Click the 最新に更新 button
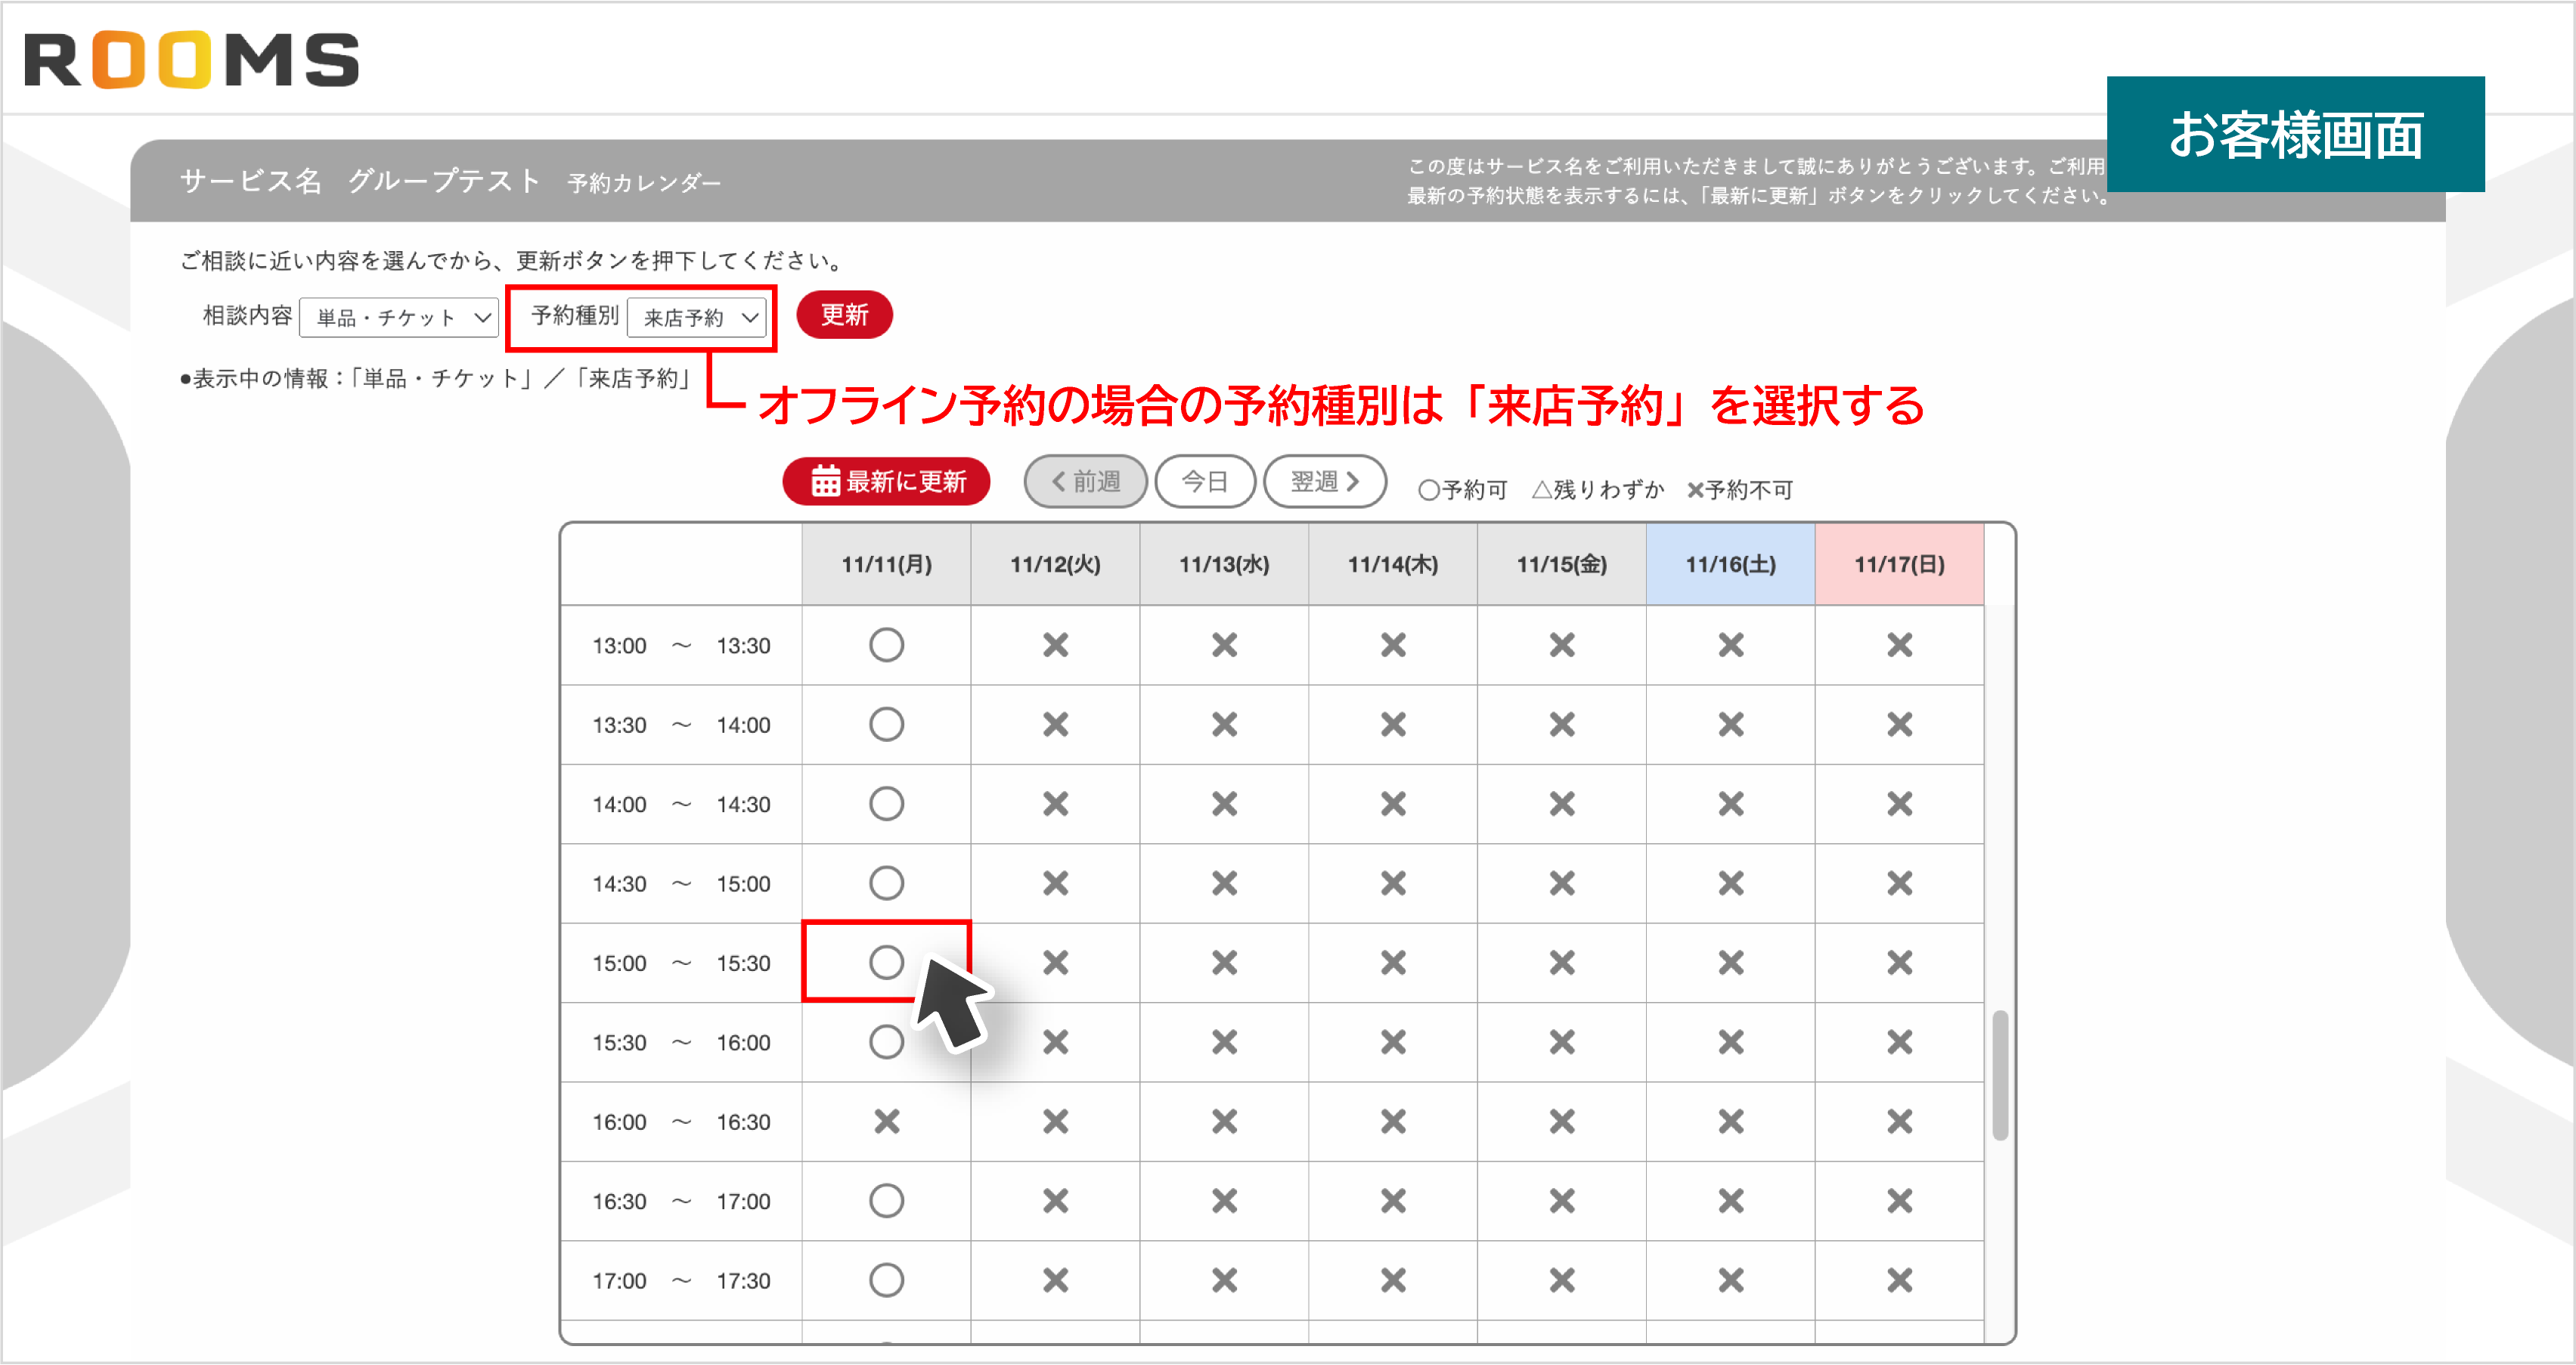The image size is (2576, 1365). tap(886, 481)
